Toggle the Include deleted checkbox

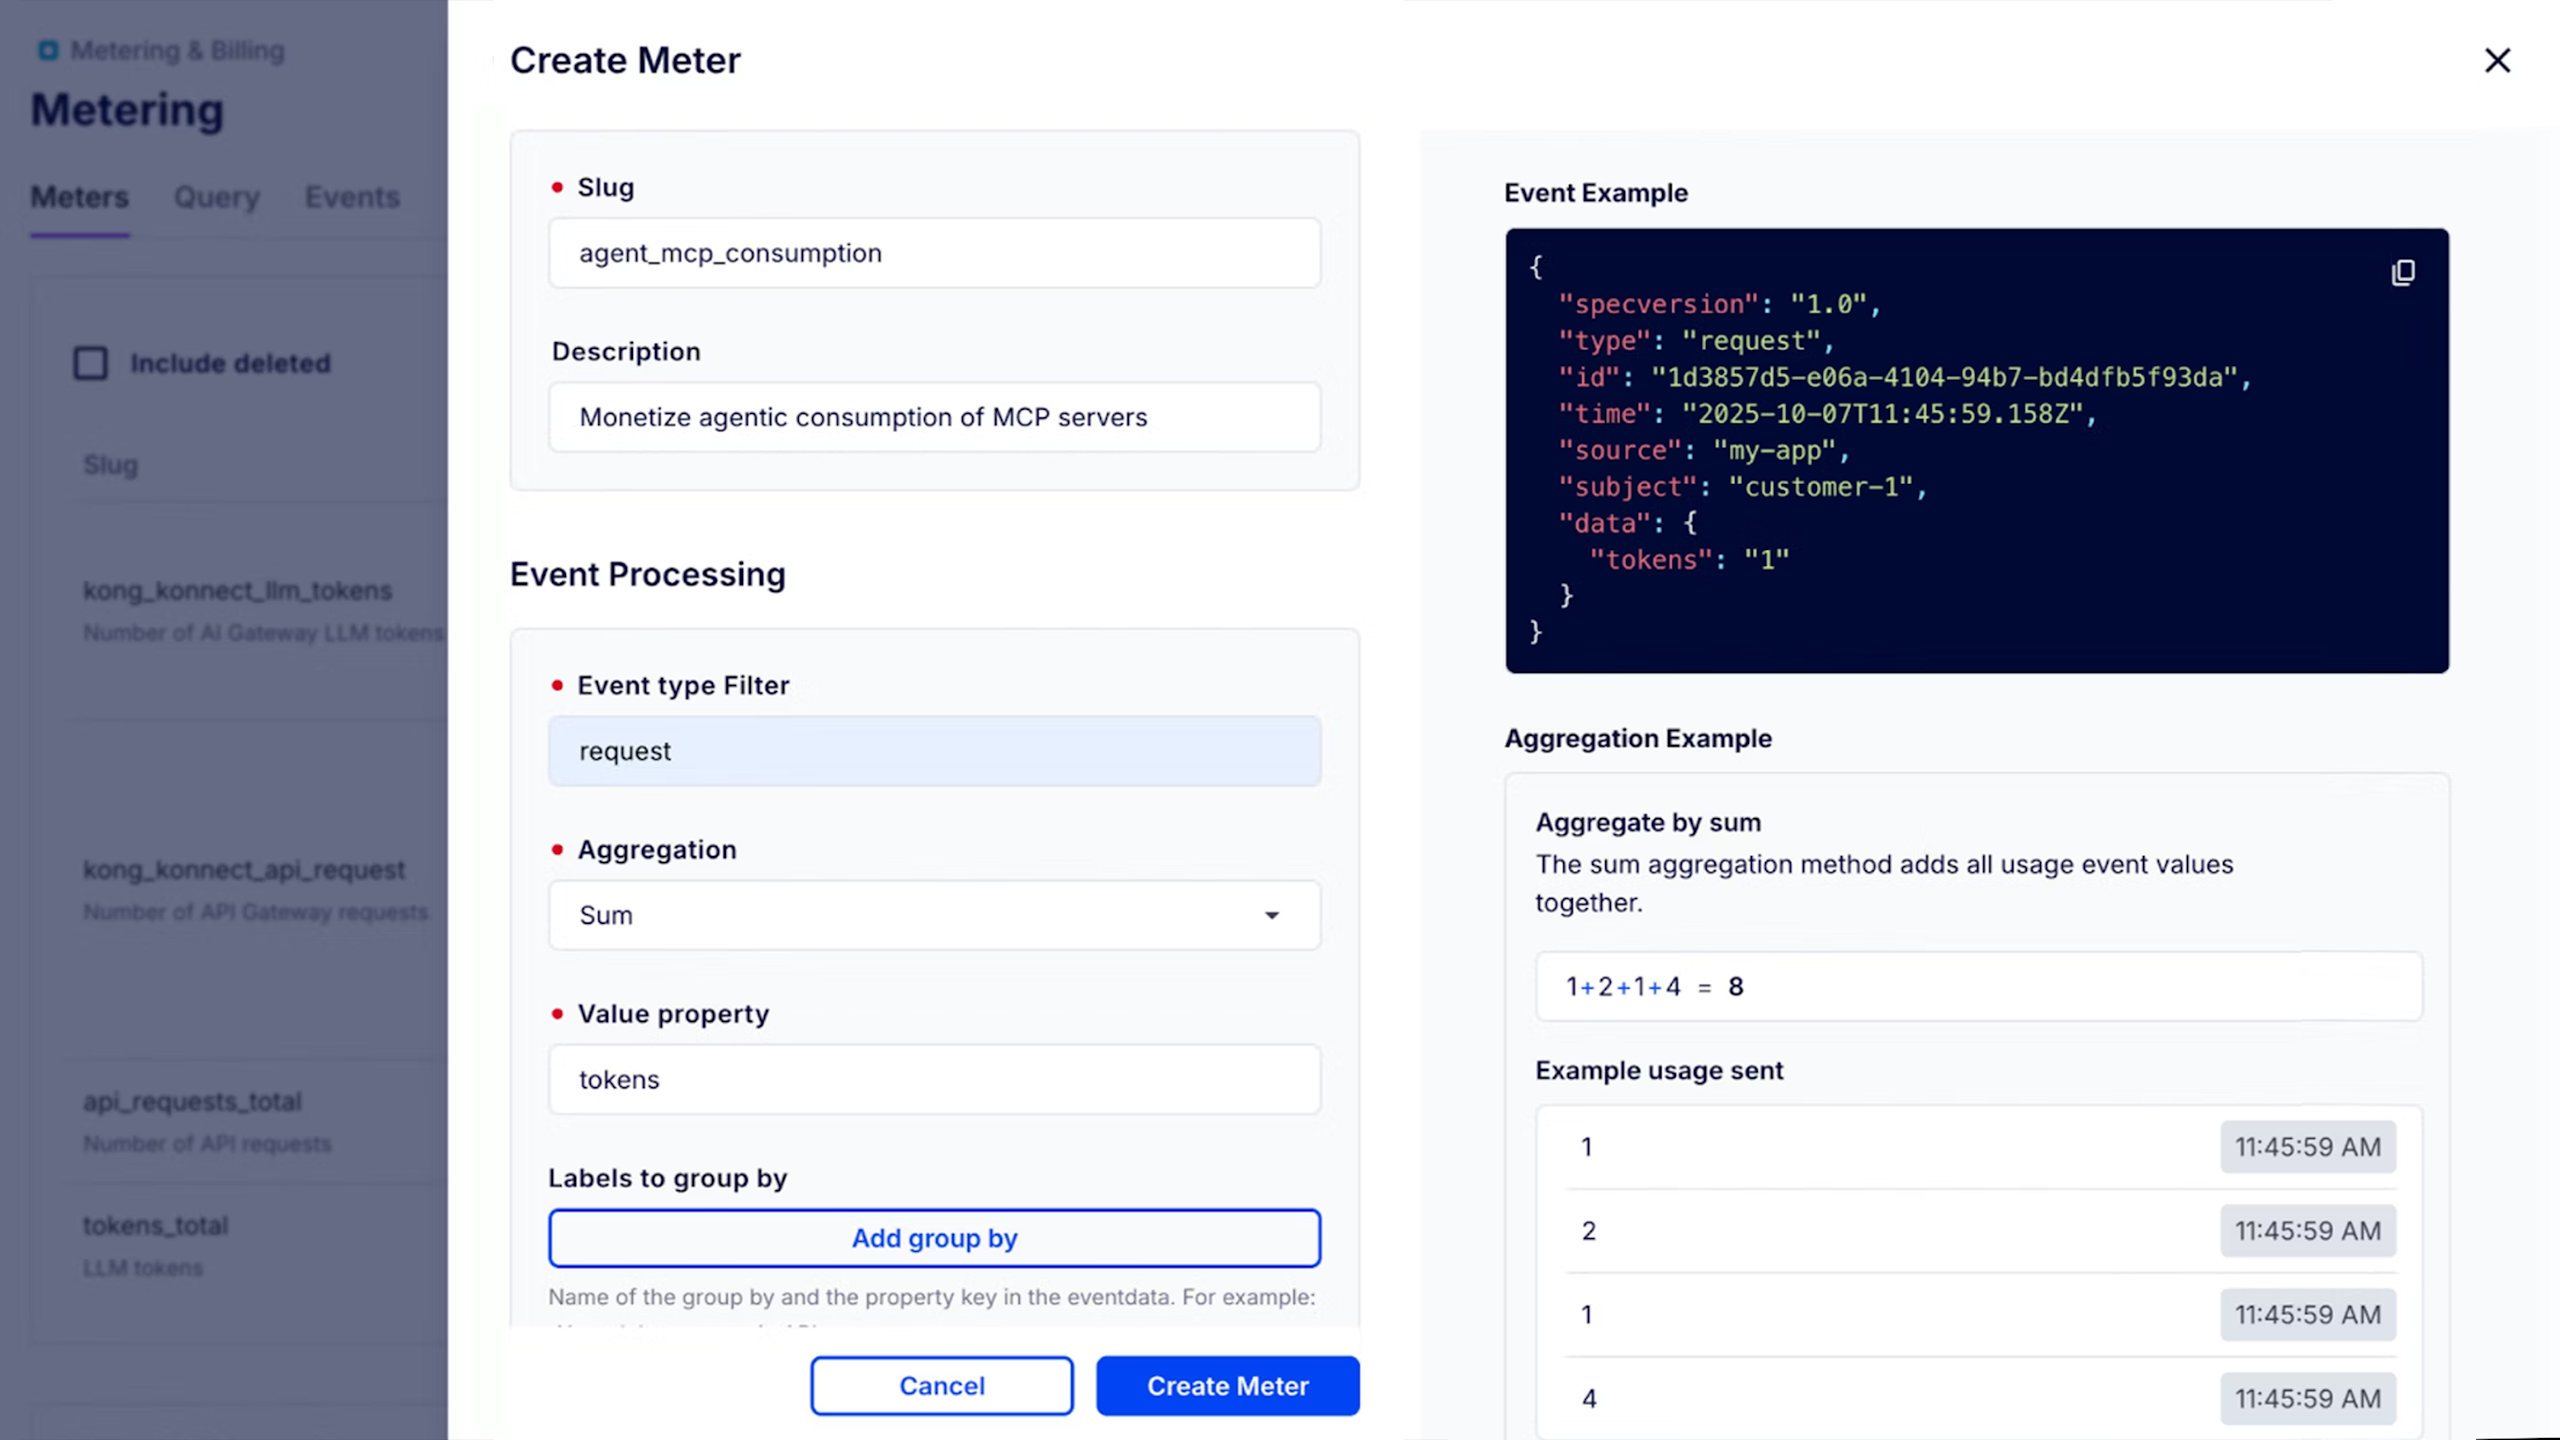point(91,363)
